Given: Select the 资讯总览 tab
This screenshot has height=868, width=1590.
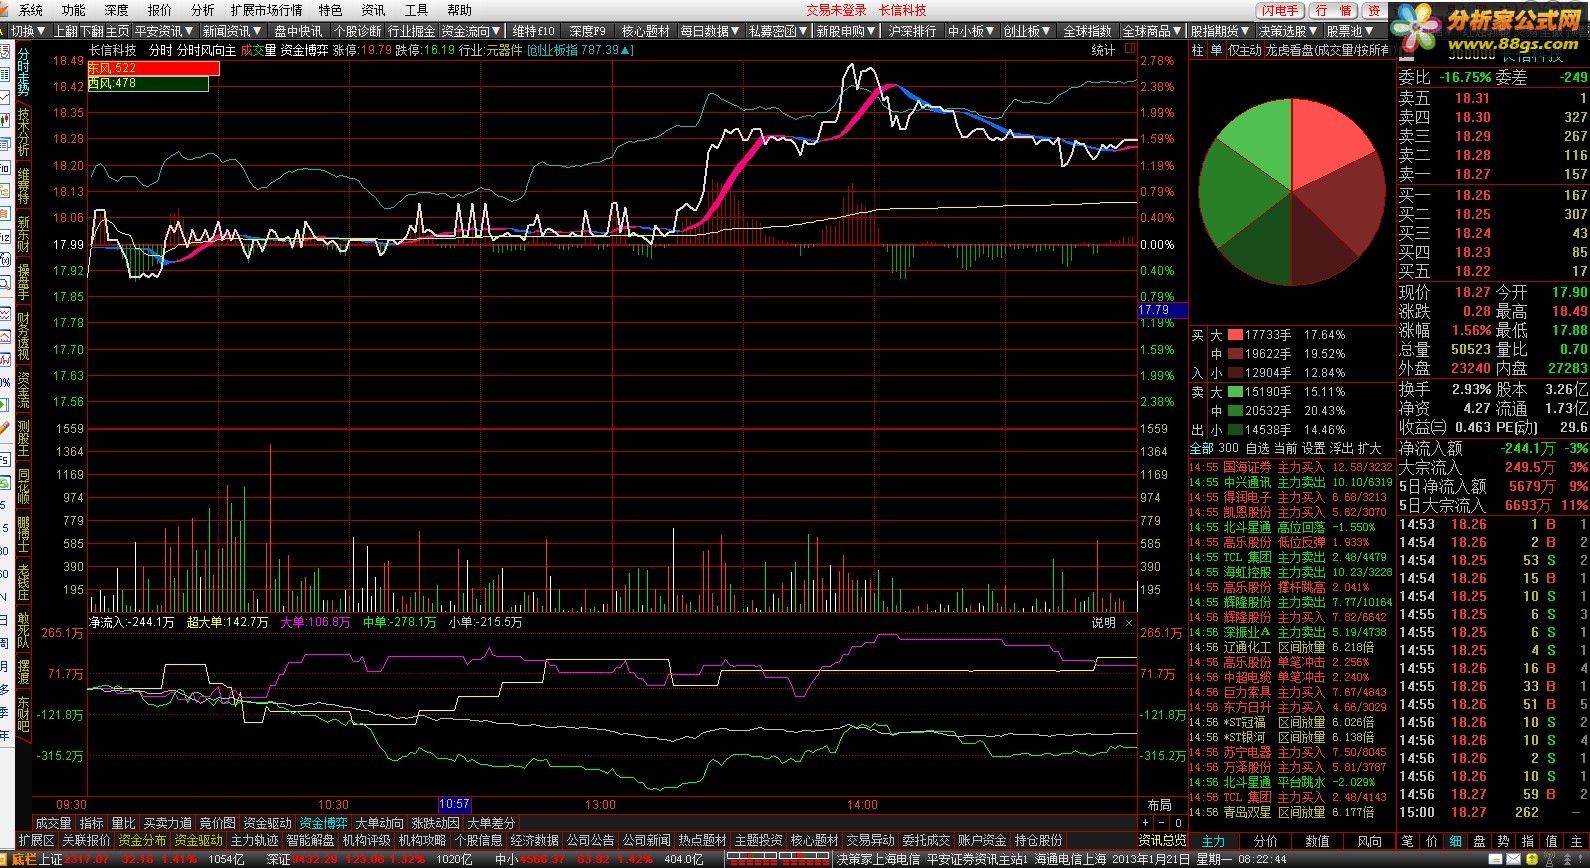Looking at the screenshot, I should 1162,841.
